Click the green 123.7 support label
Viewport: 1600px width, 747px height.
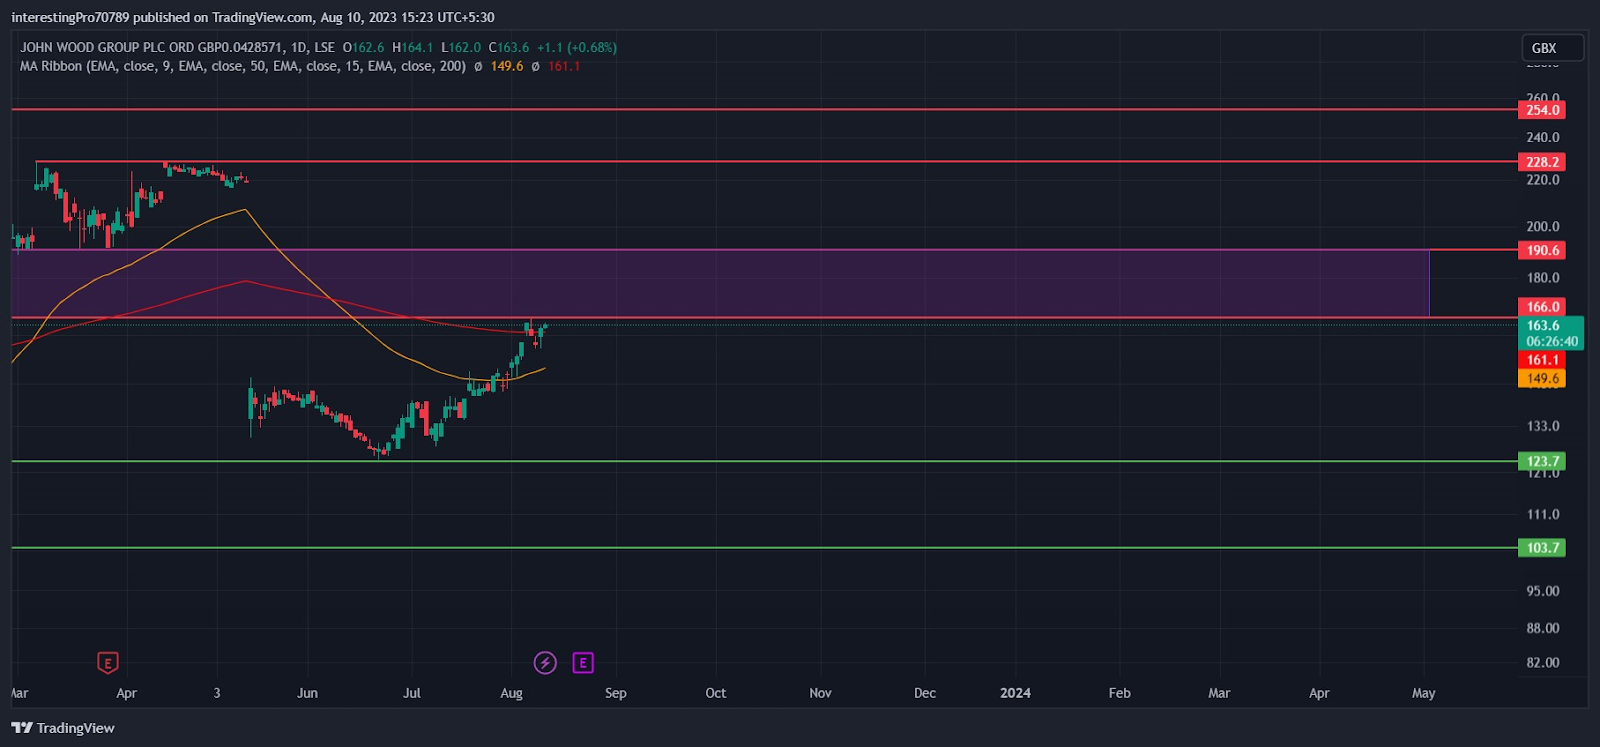coord(1542,462)
